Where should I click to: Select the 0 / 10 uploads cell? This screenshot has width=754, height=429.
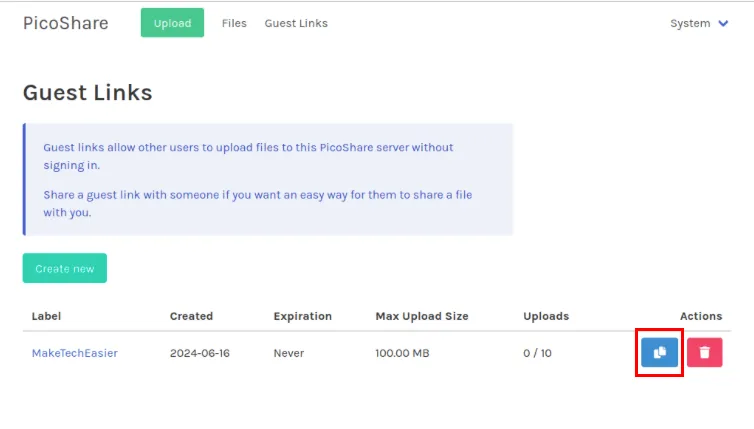coord(537,353)
